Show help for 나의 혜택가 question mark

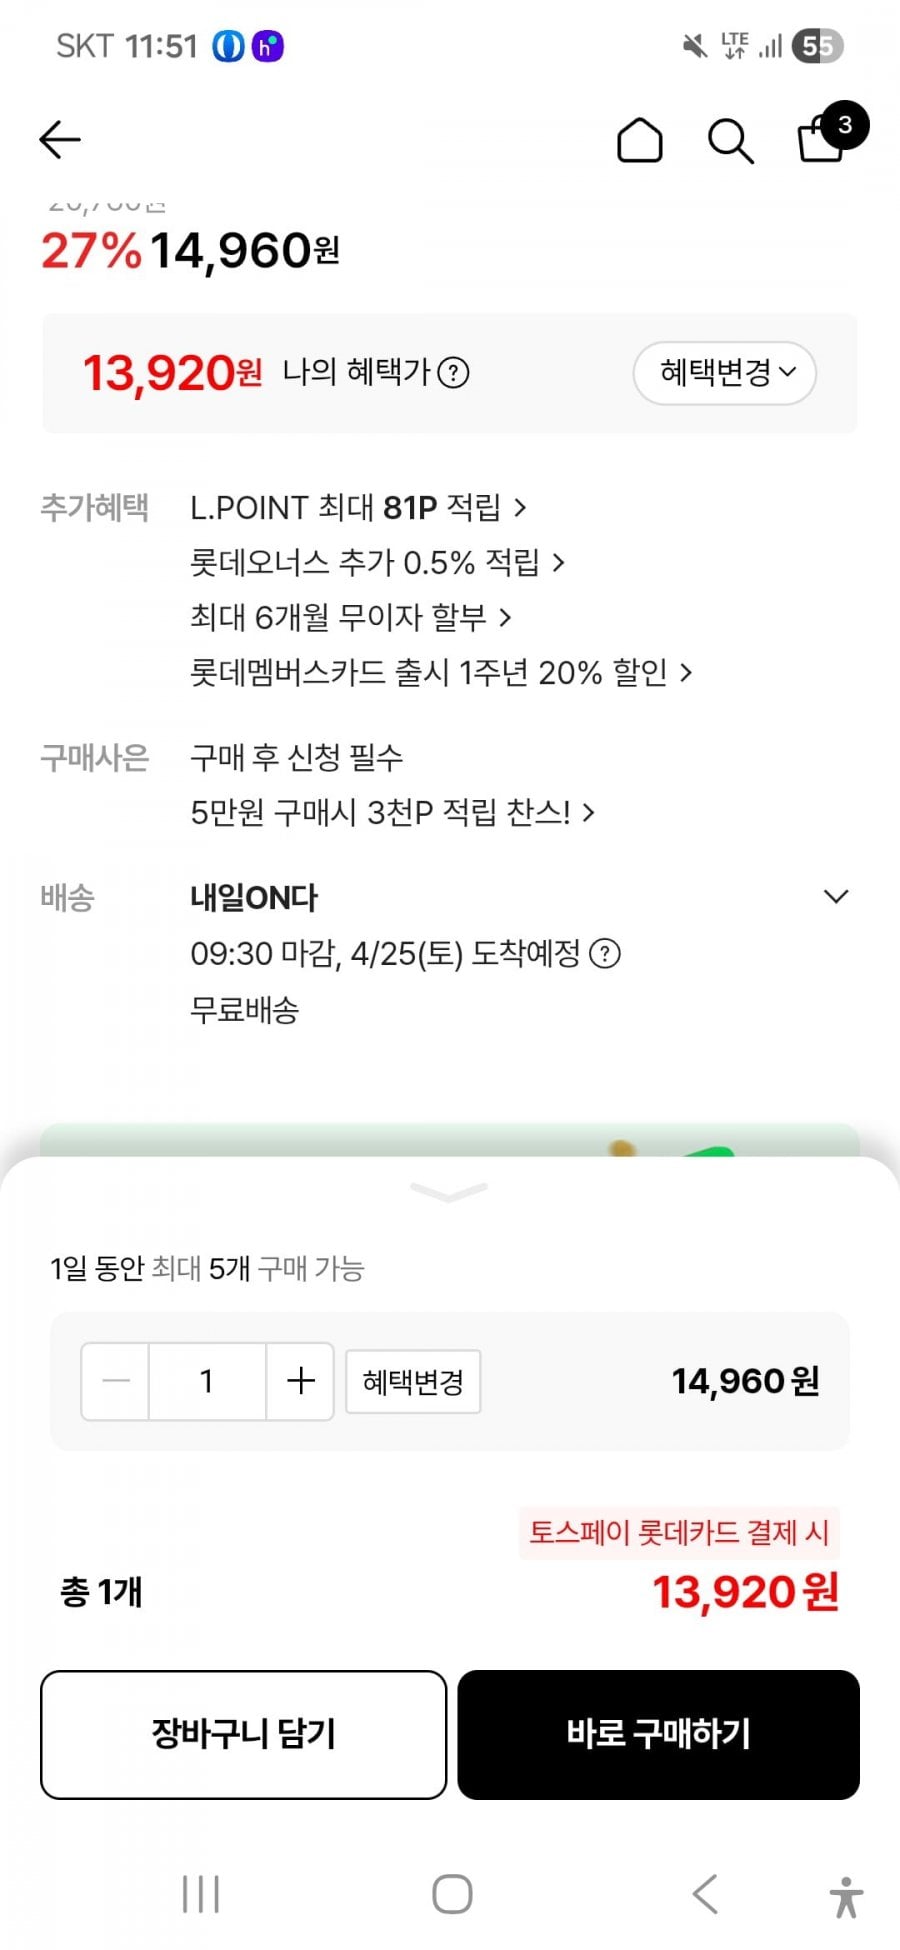[454, 373]
